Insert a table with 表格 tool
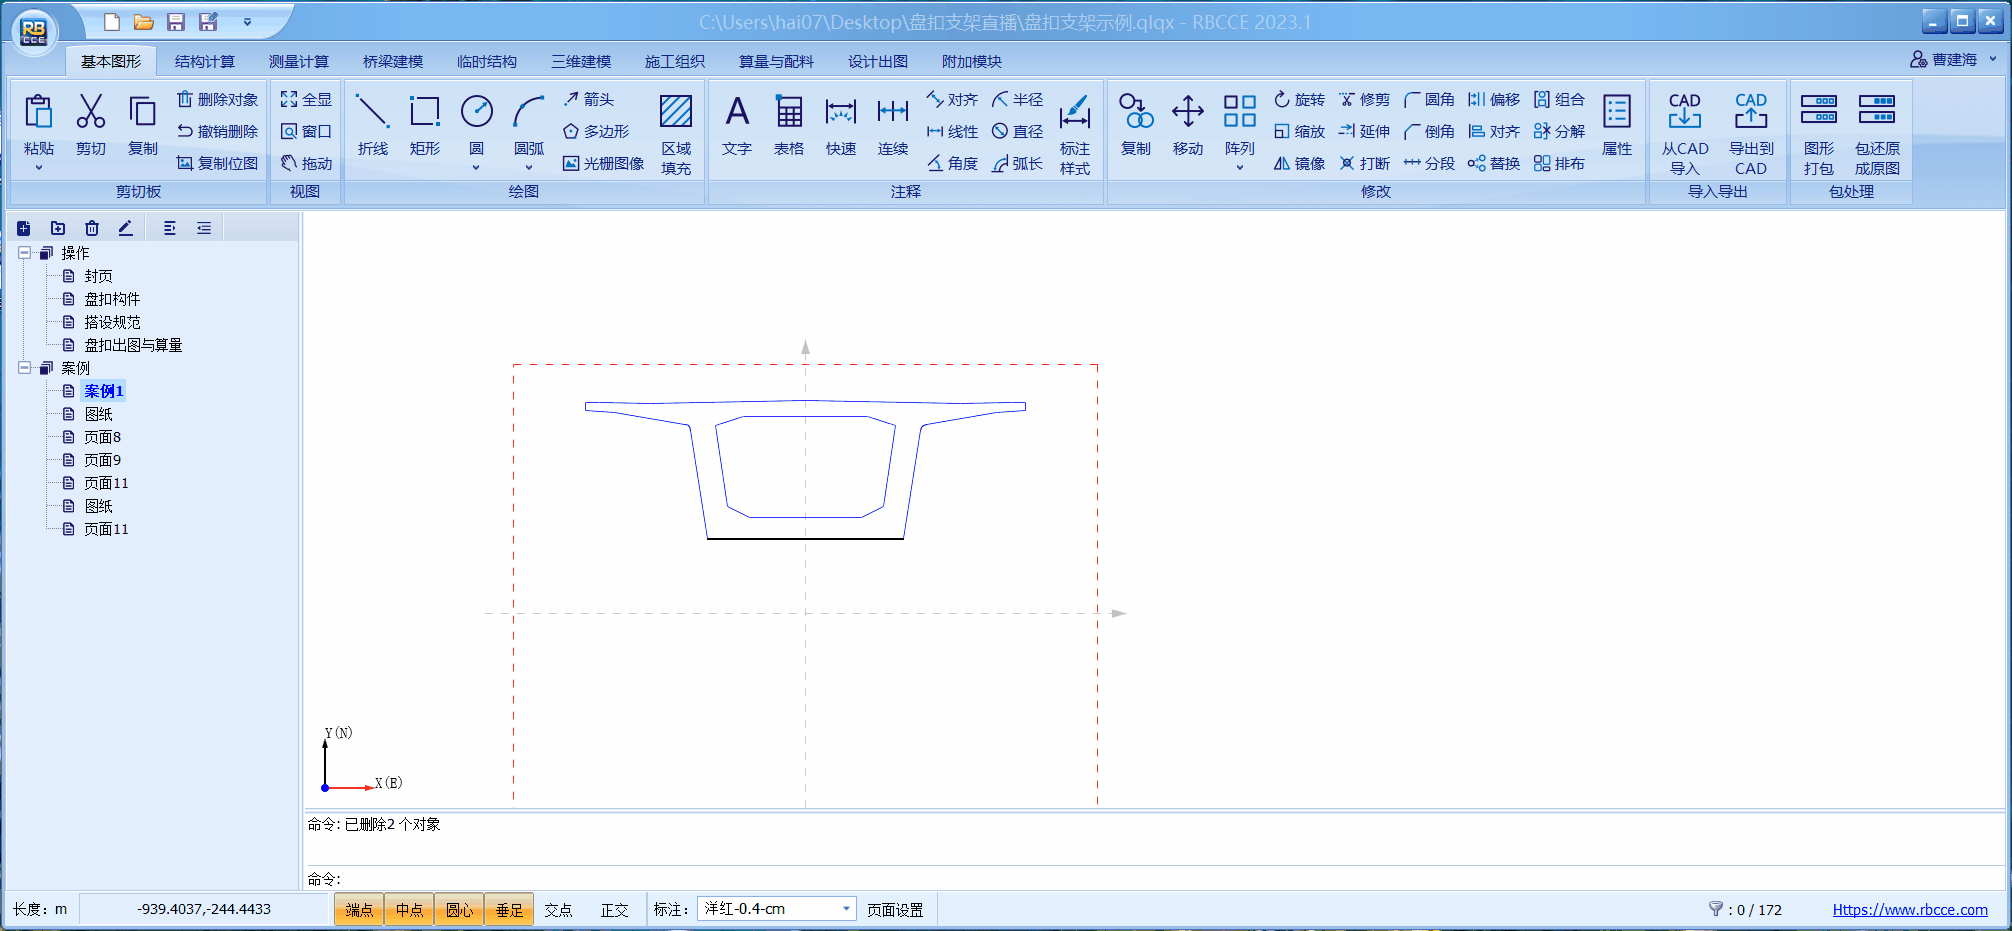Viewport: 2012px width, 931px height. coord(789,125)
